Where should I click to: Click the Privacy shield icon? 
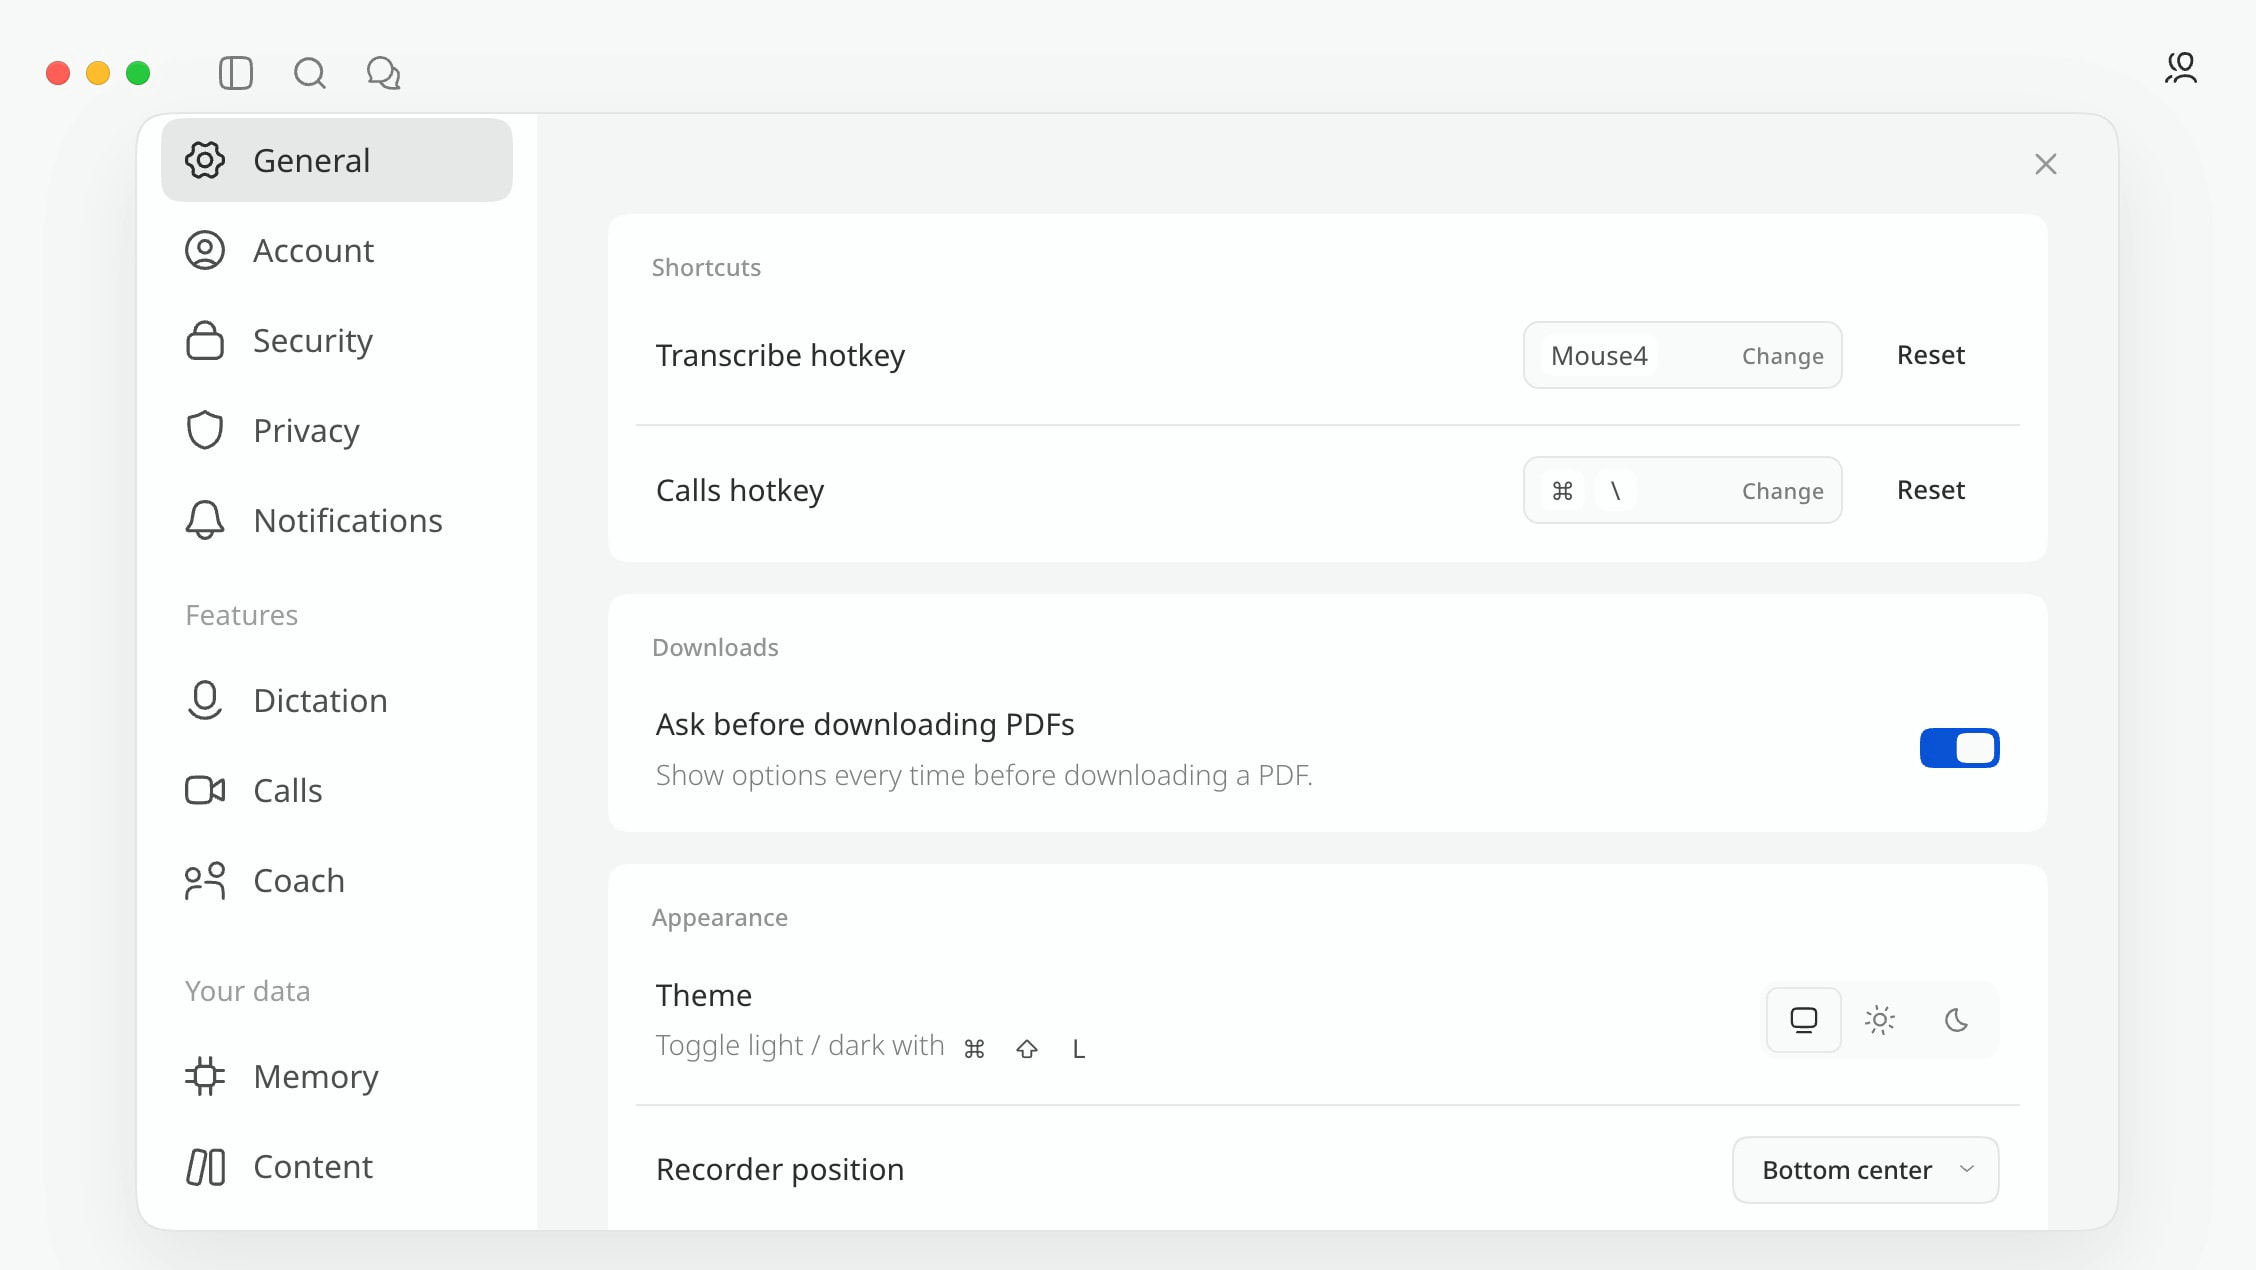pos(205,430)
